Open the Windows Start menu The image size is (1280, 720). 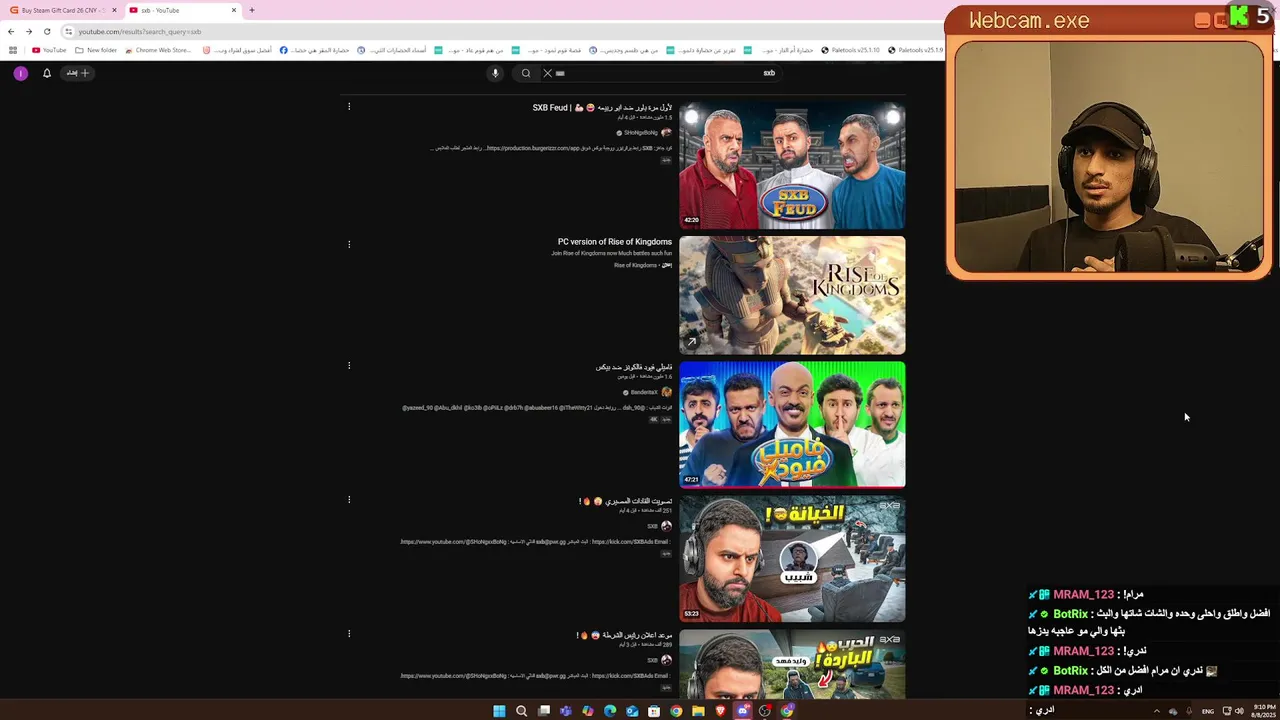coord(499,711)
